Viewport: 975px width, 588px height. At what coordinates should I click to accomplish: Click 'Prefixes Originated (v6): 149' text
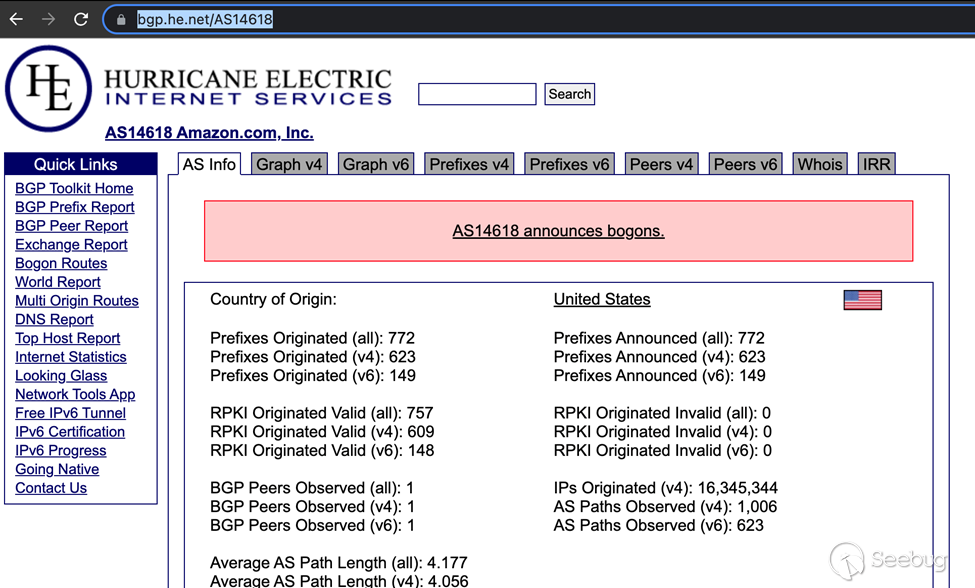[x=313, y=375]
